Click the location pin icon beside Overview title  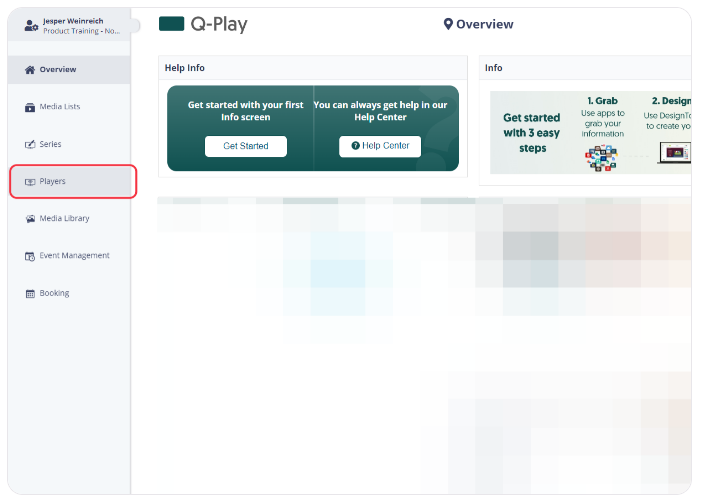pos(448,24)
